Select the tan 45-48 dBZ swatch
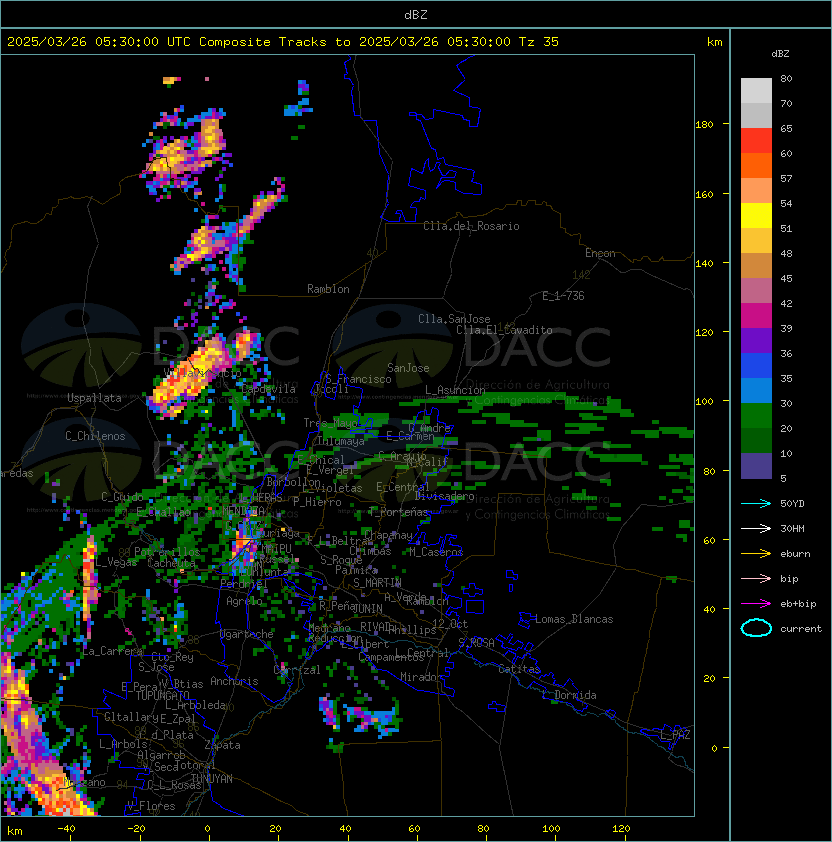This screenshot has width=832, height=842. pos(756,265)
